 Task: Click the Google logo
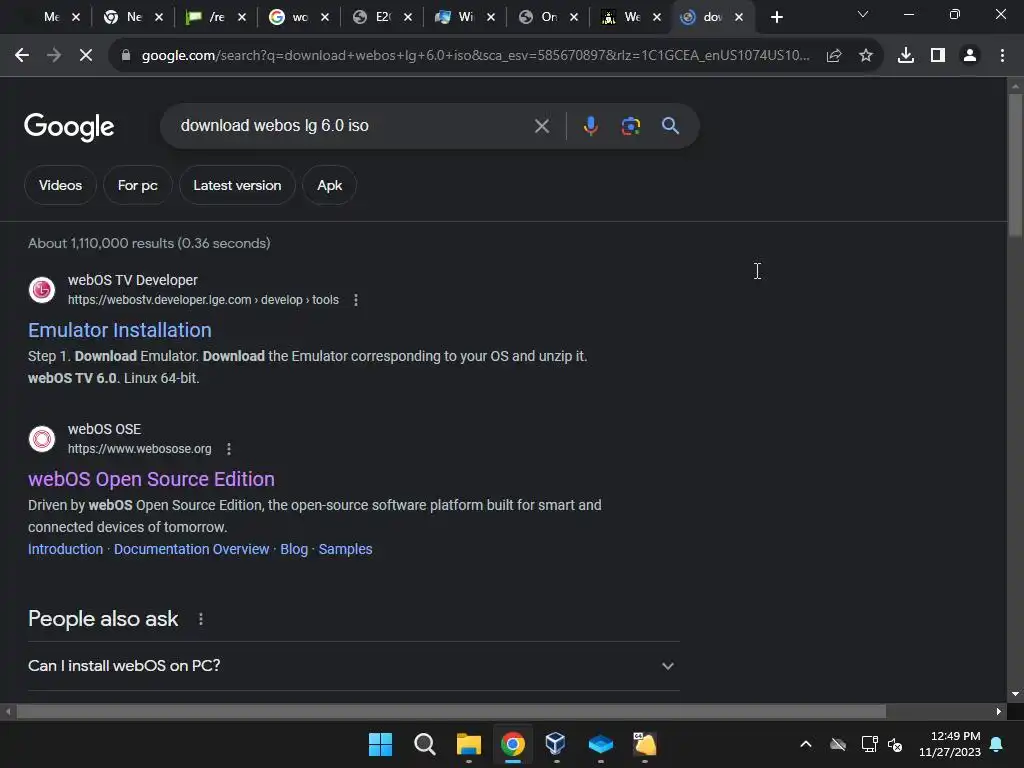[69, 127]
